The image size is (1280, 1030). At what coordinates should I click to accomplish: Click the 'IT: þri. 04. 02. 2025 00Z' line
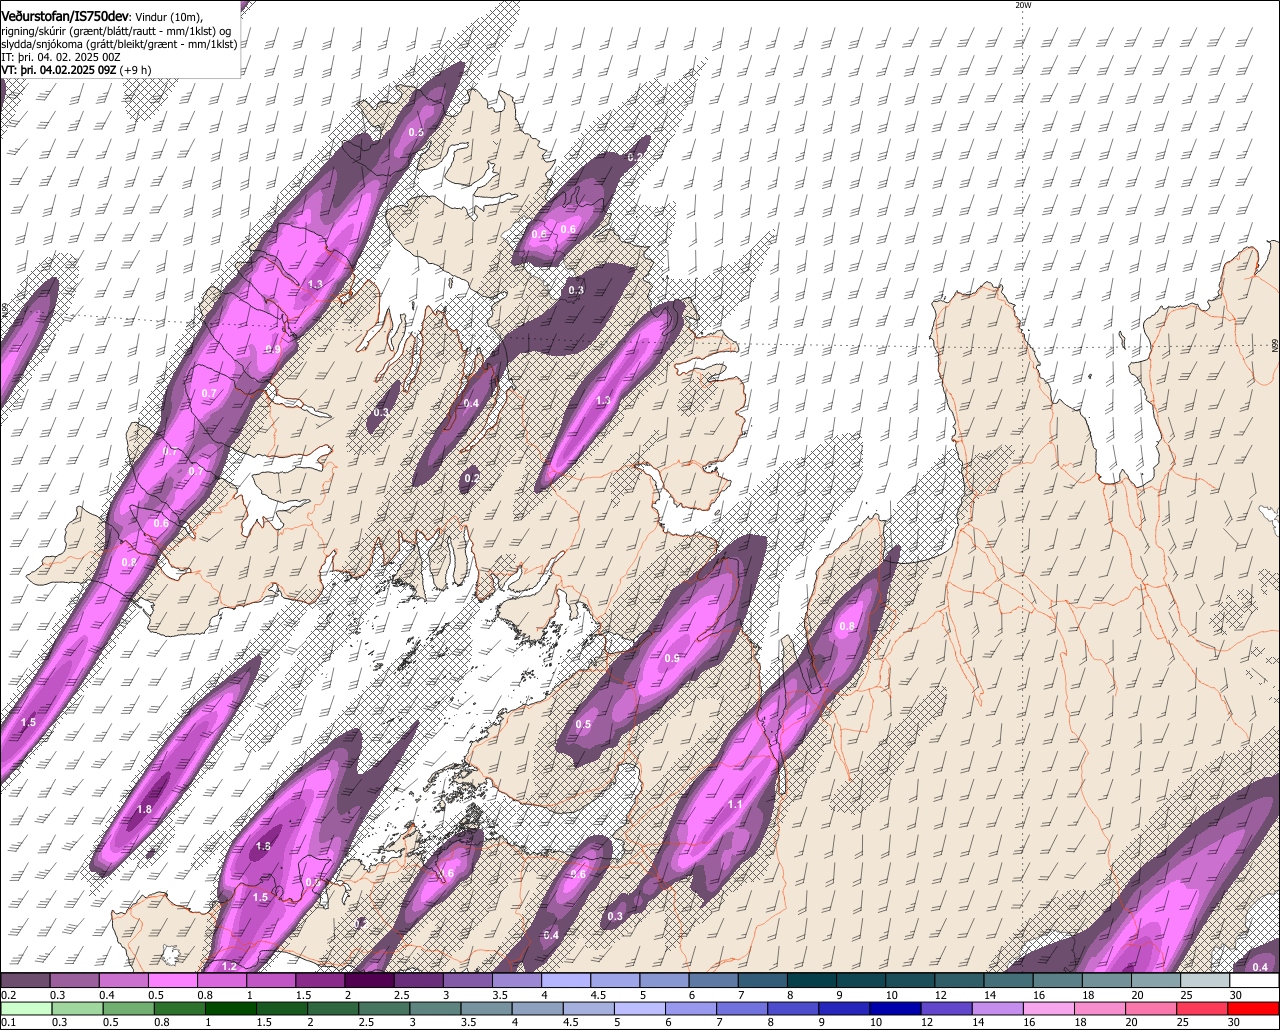tap(61, 57)
